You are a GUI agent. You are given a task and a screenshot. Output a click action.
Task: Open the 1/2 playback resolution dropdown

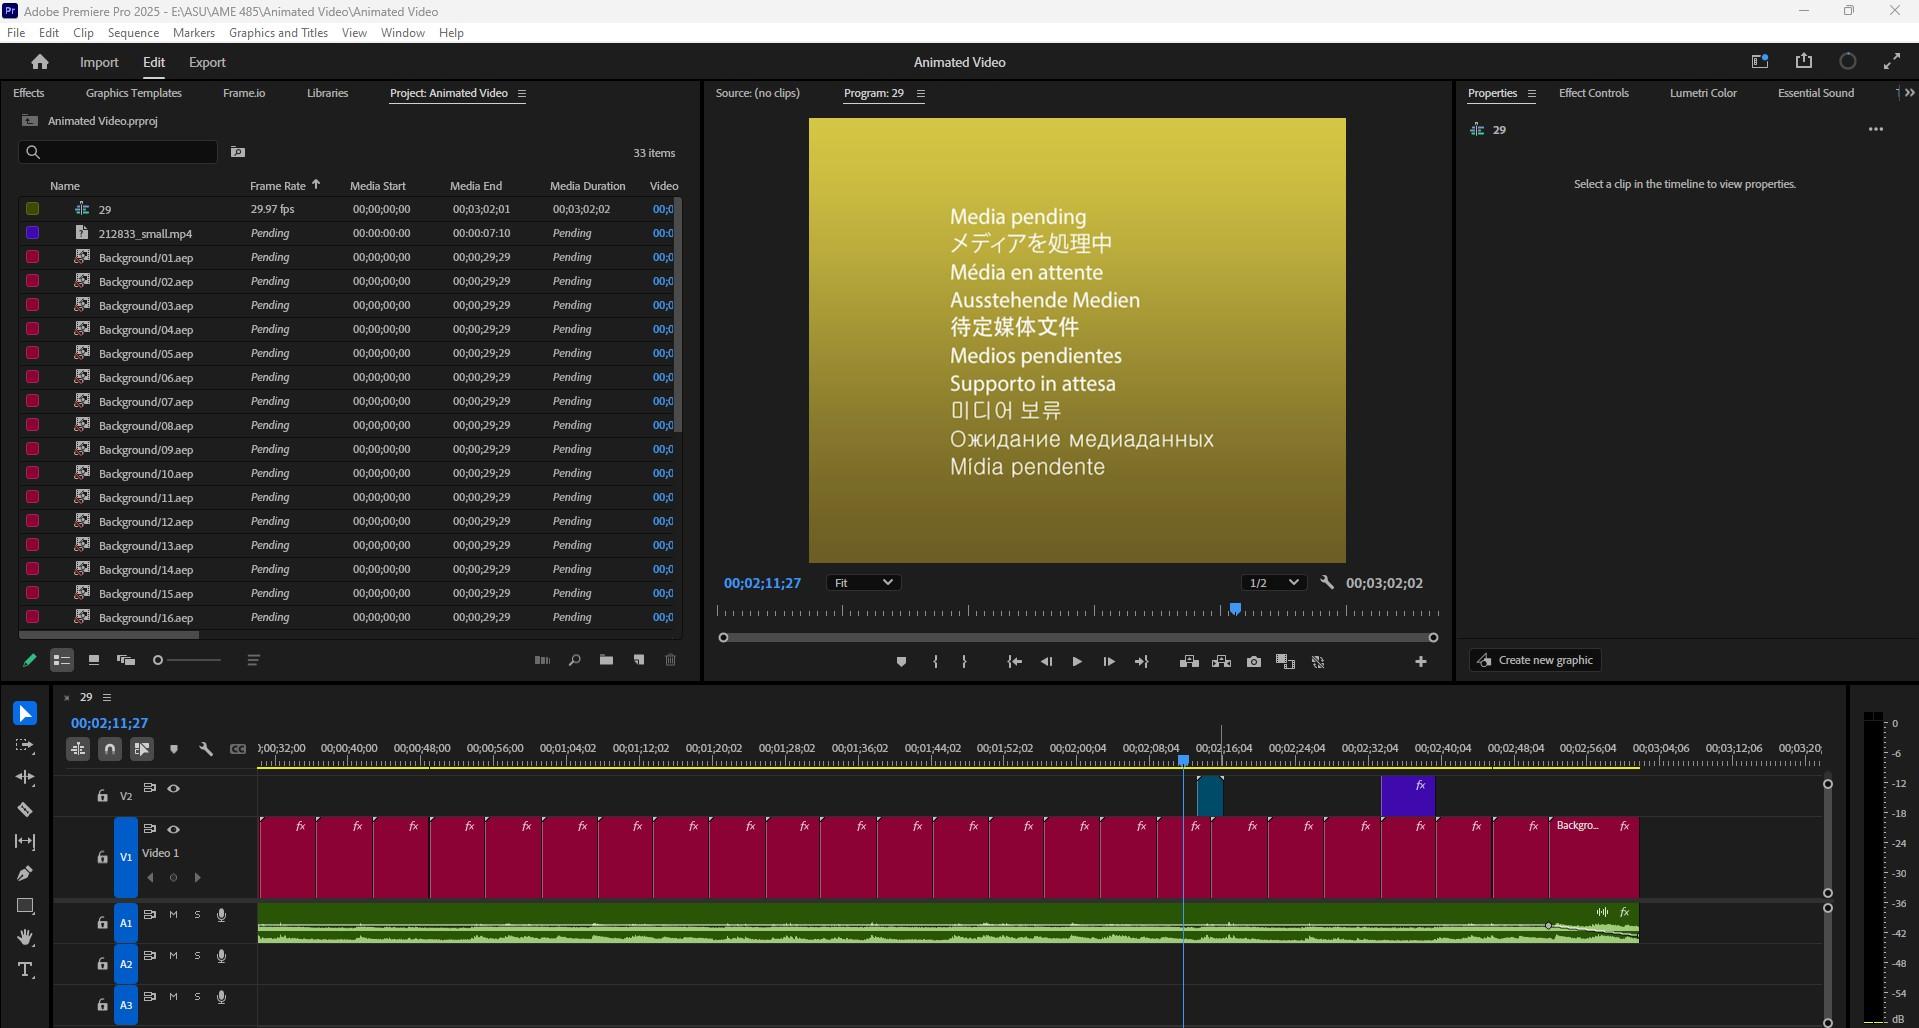(x=1273, y=582)
